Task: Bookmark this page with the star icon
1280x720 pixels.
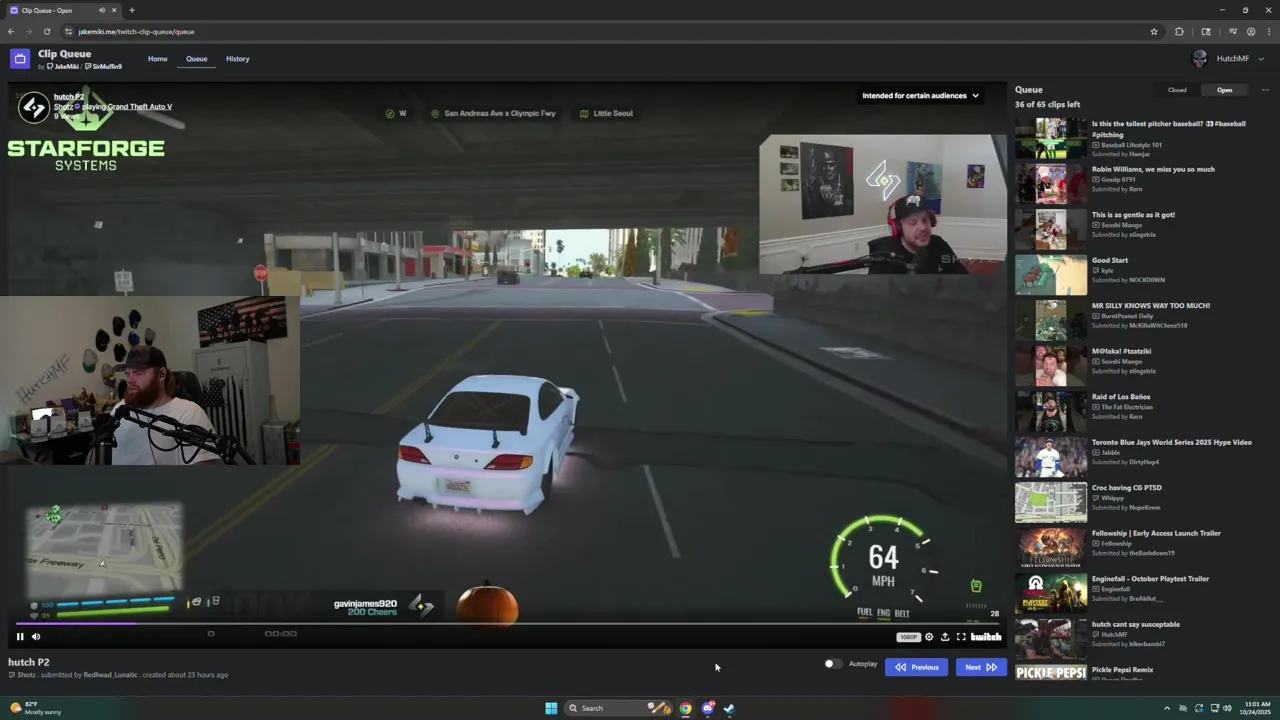Action: point(1154,31)
